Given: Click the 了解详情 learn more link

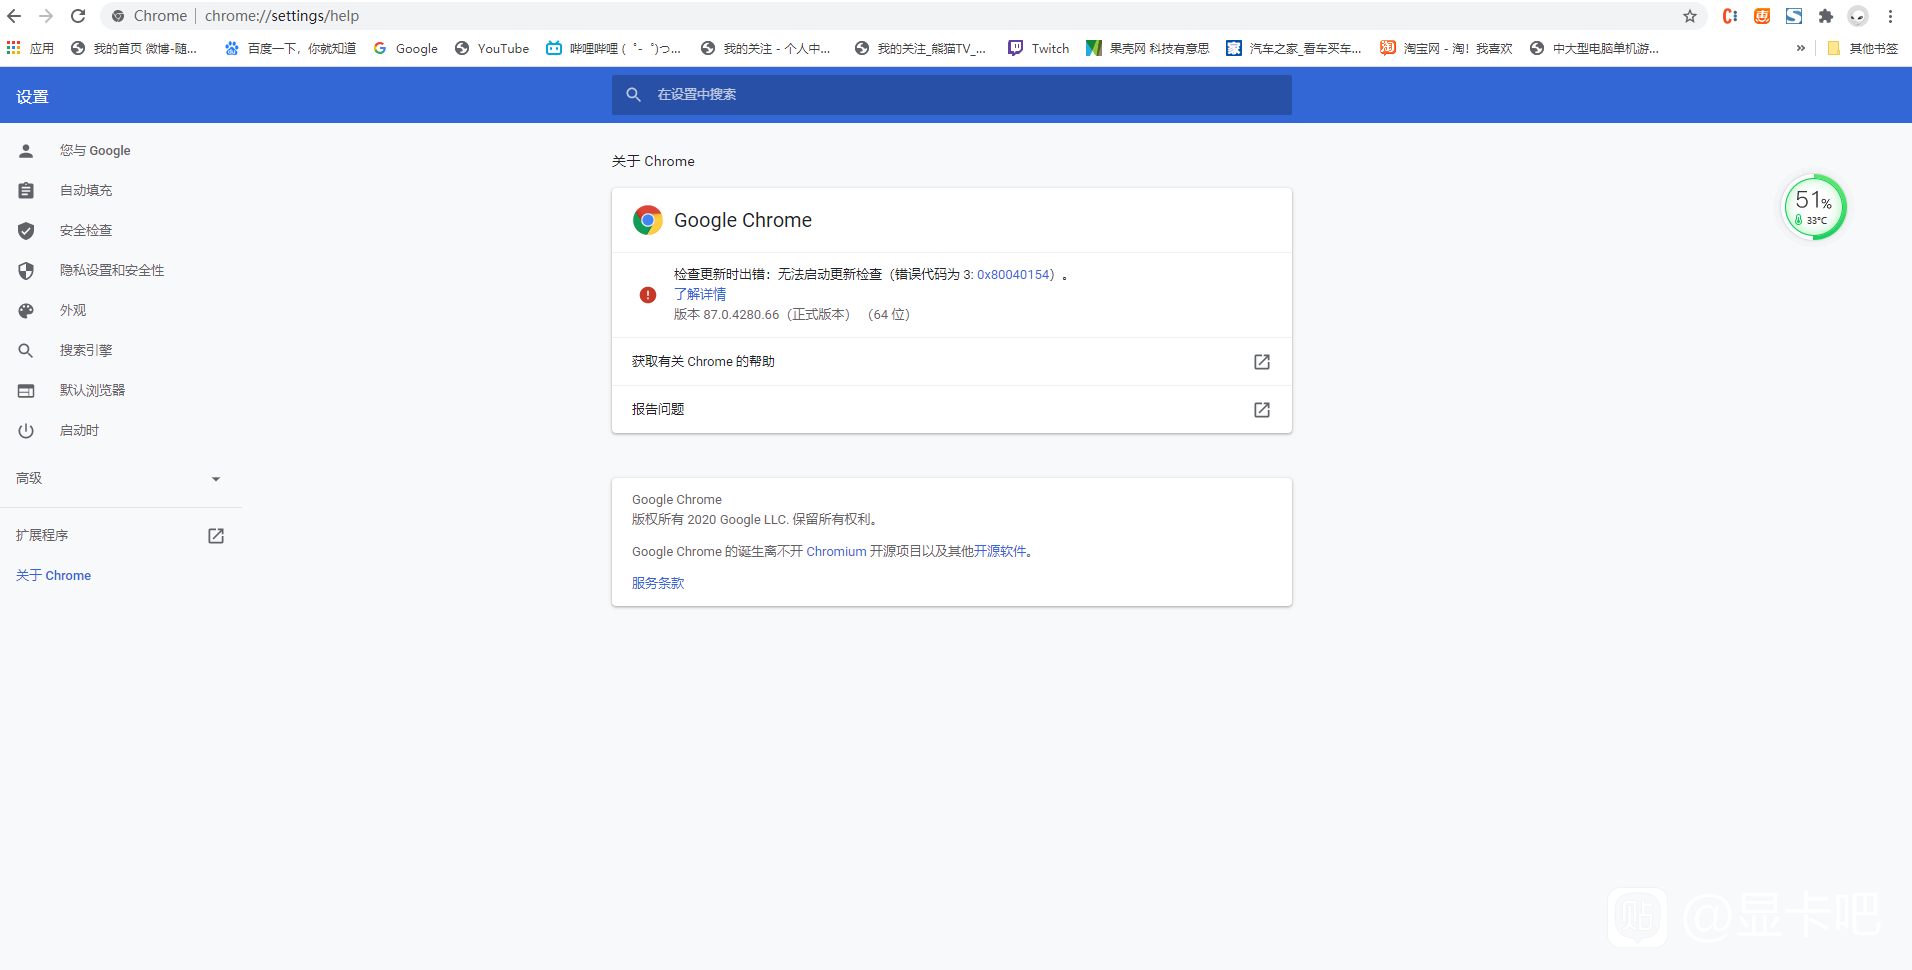Looking at the screenshot, I should [x=700, y=294].
